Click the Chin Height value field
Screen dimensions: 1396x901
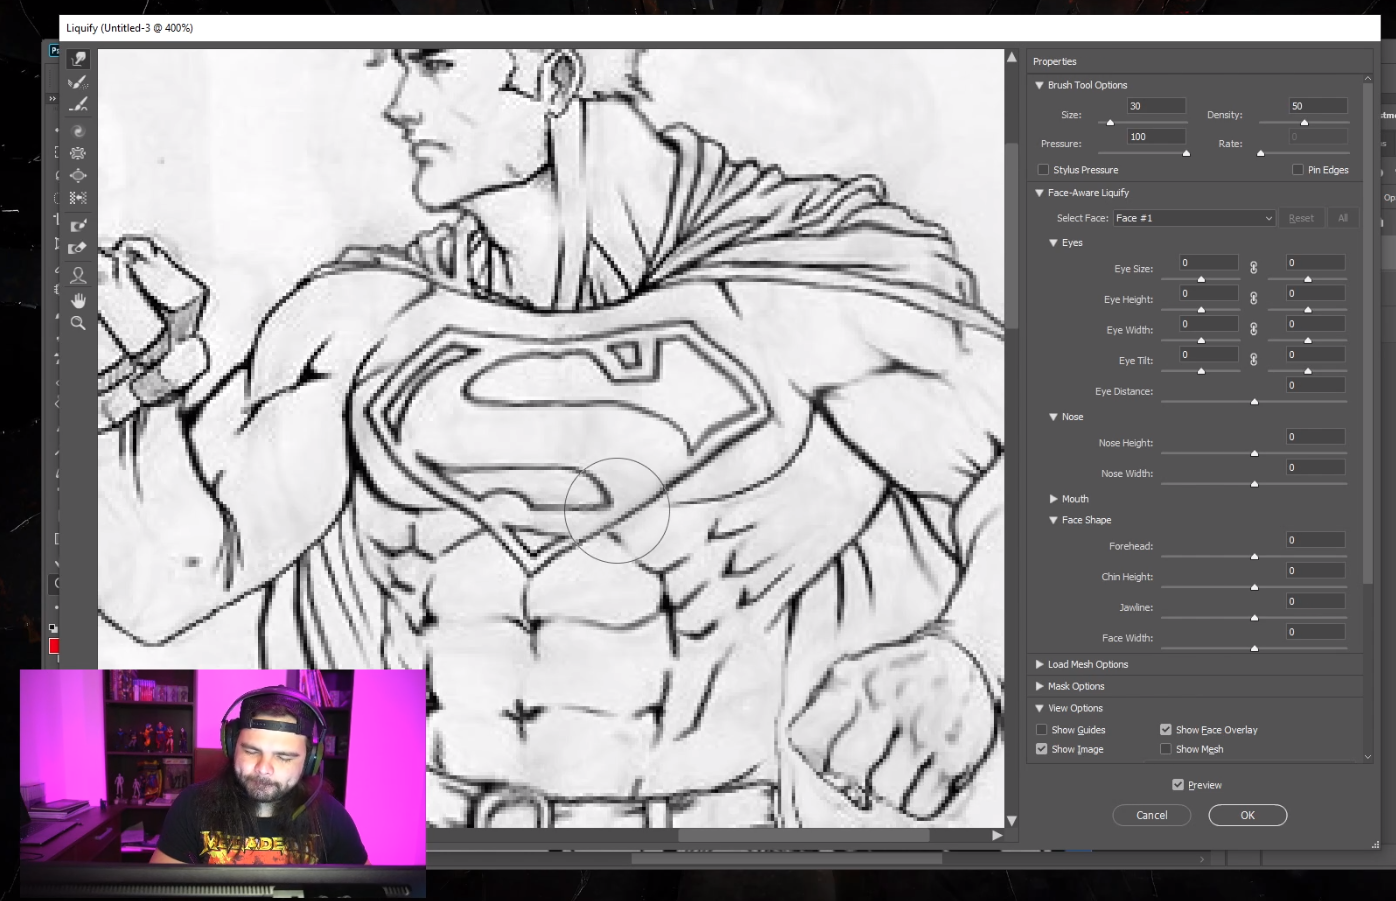point(1315,571)
